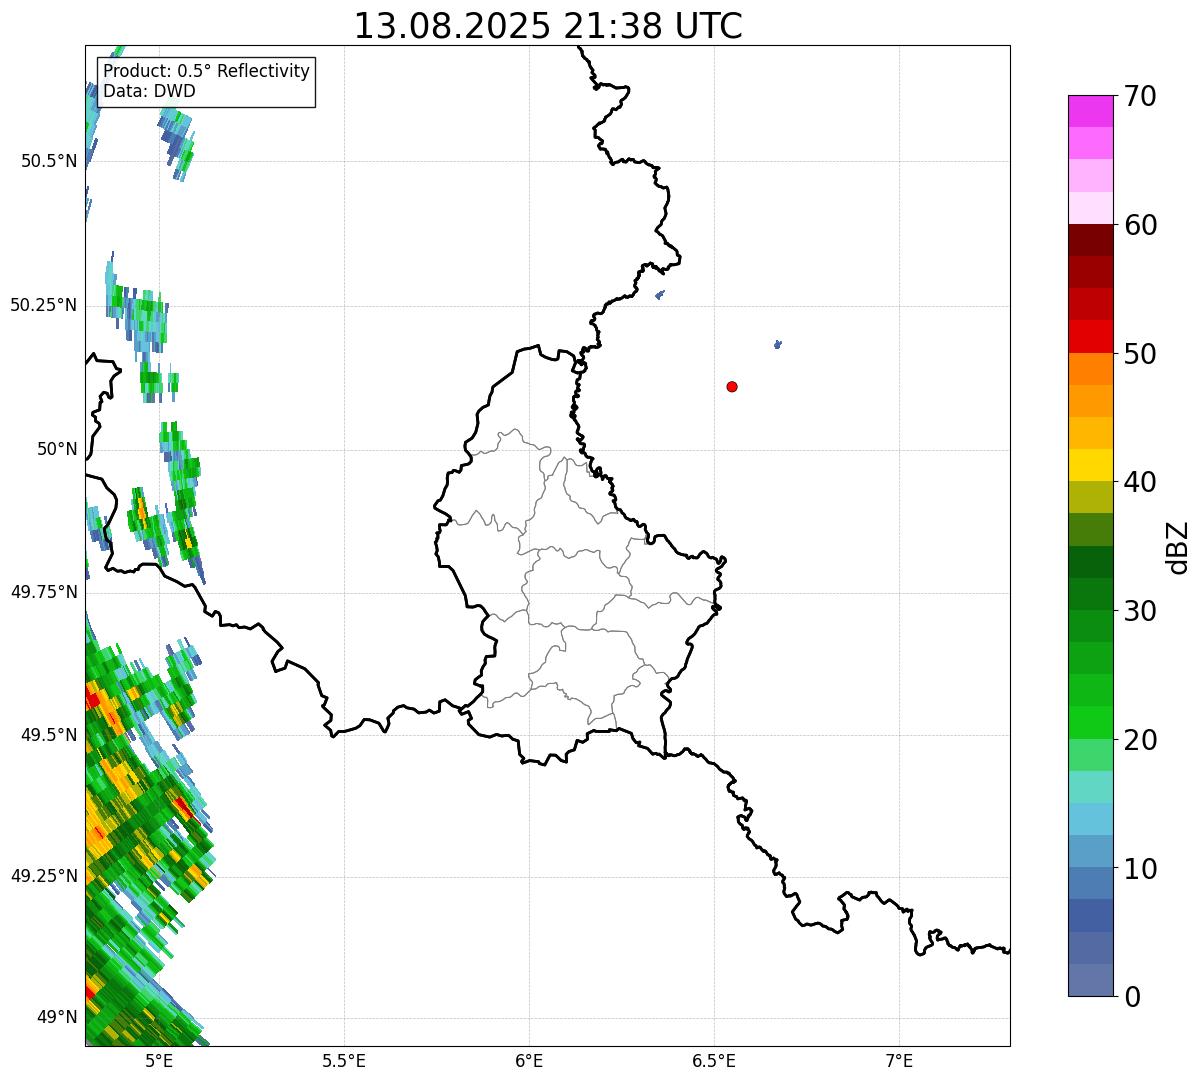Click the latitude label 49.5°N
Screen dimensions: 1202x1081
49,735
